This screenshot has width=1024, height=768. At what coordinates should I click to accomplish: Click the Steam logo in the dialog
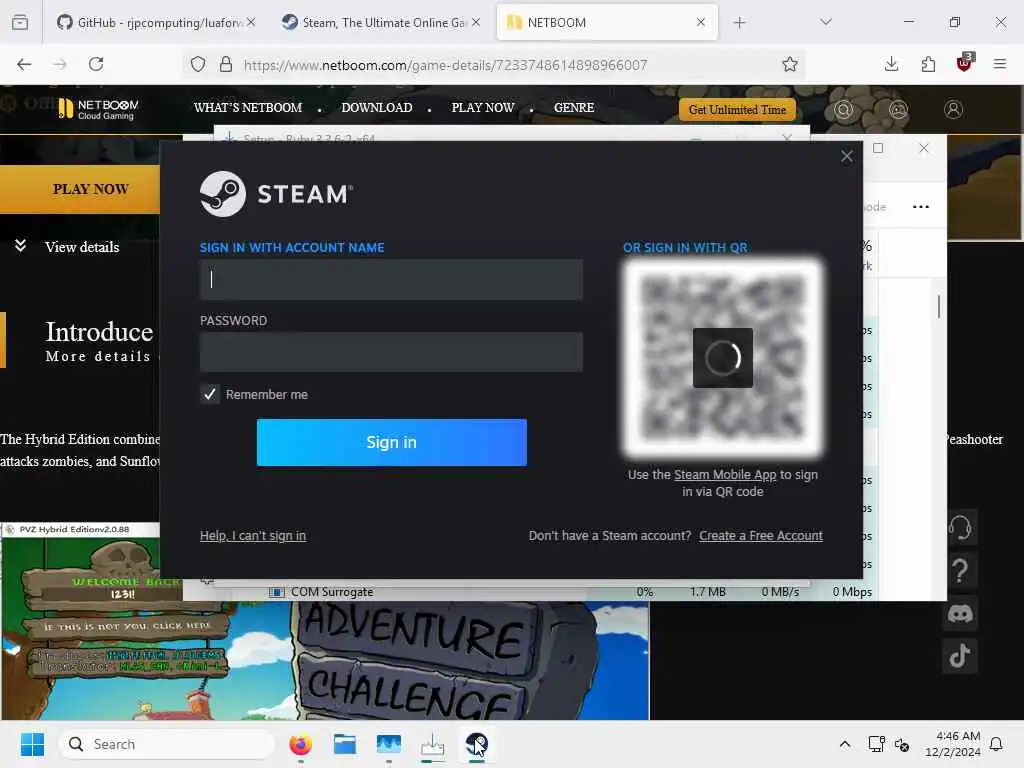(276, 194)
